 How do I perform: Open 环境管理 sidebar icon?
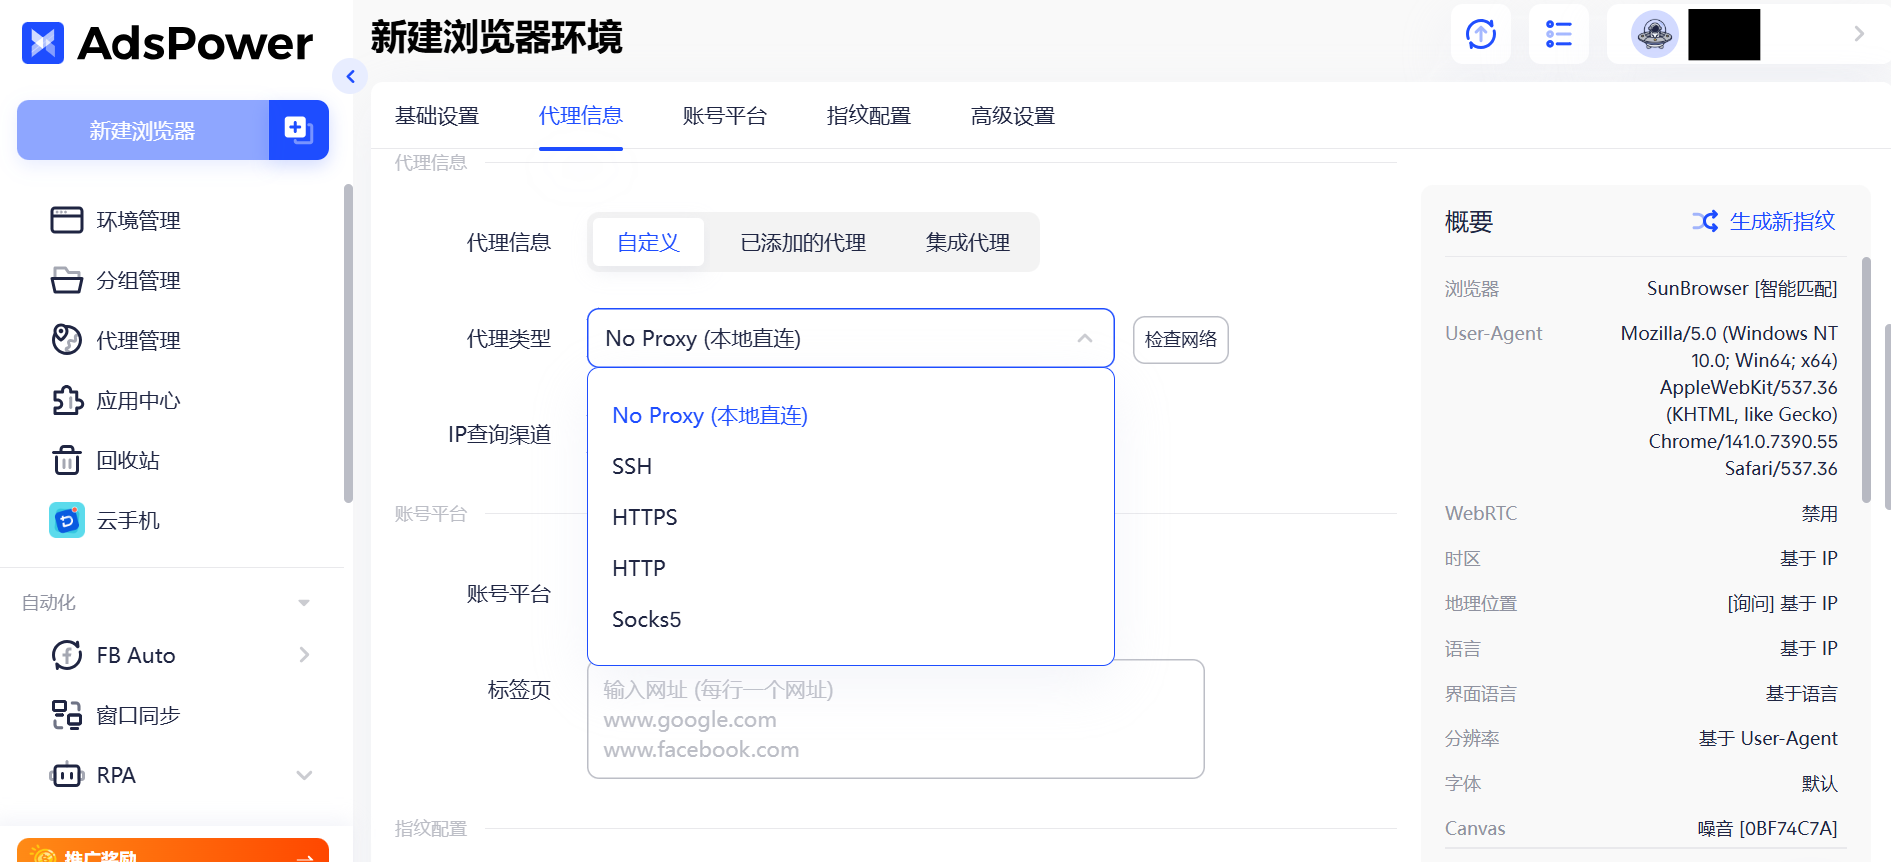(x=67, y=220)
